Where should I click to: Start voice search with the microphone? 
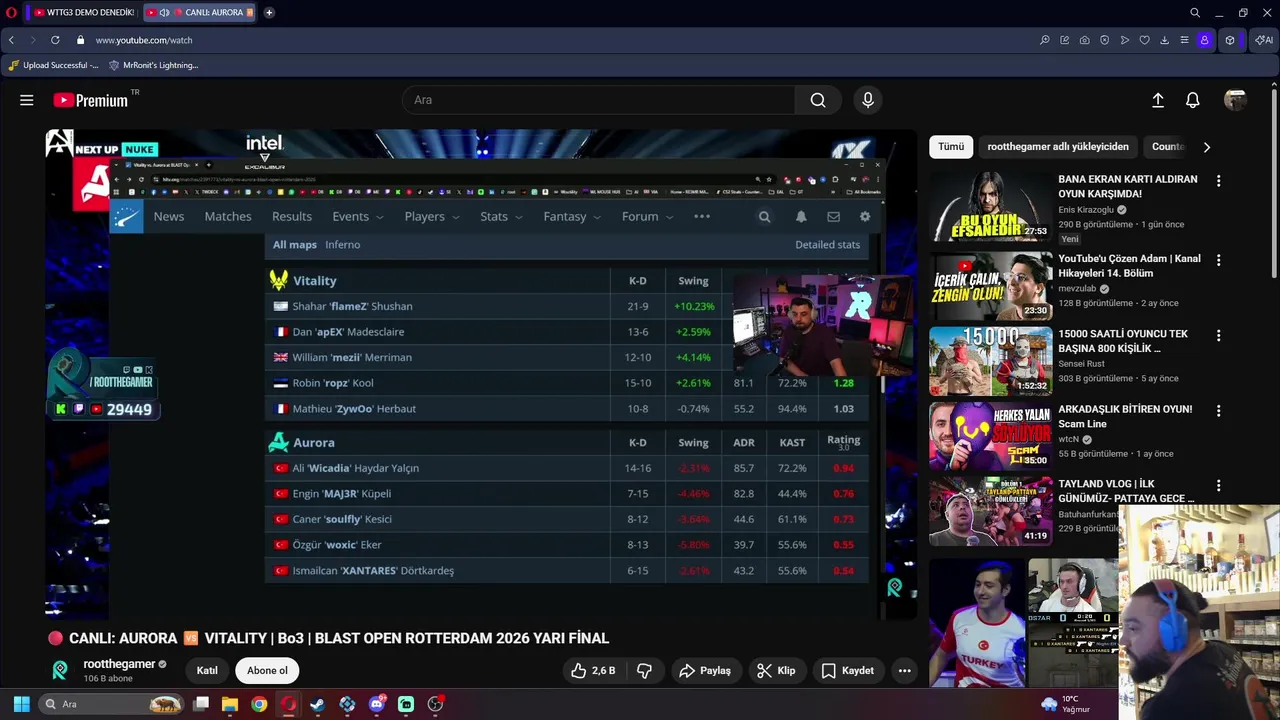(868, 100)
